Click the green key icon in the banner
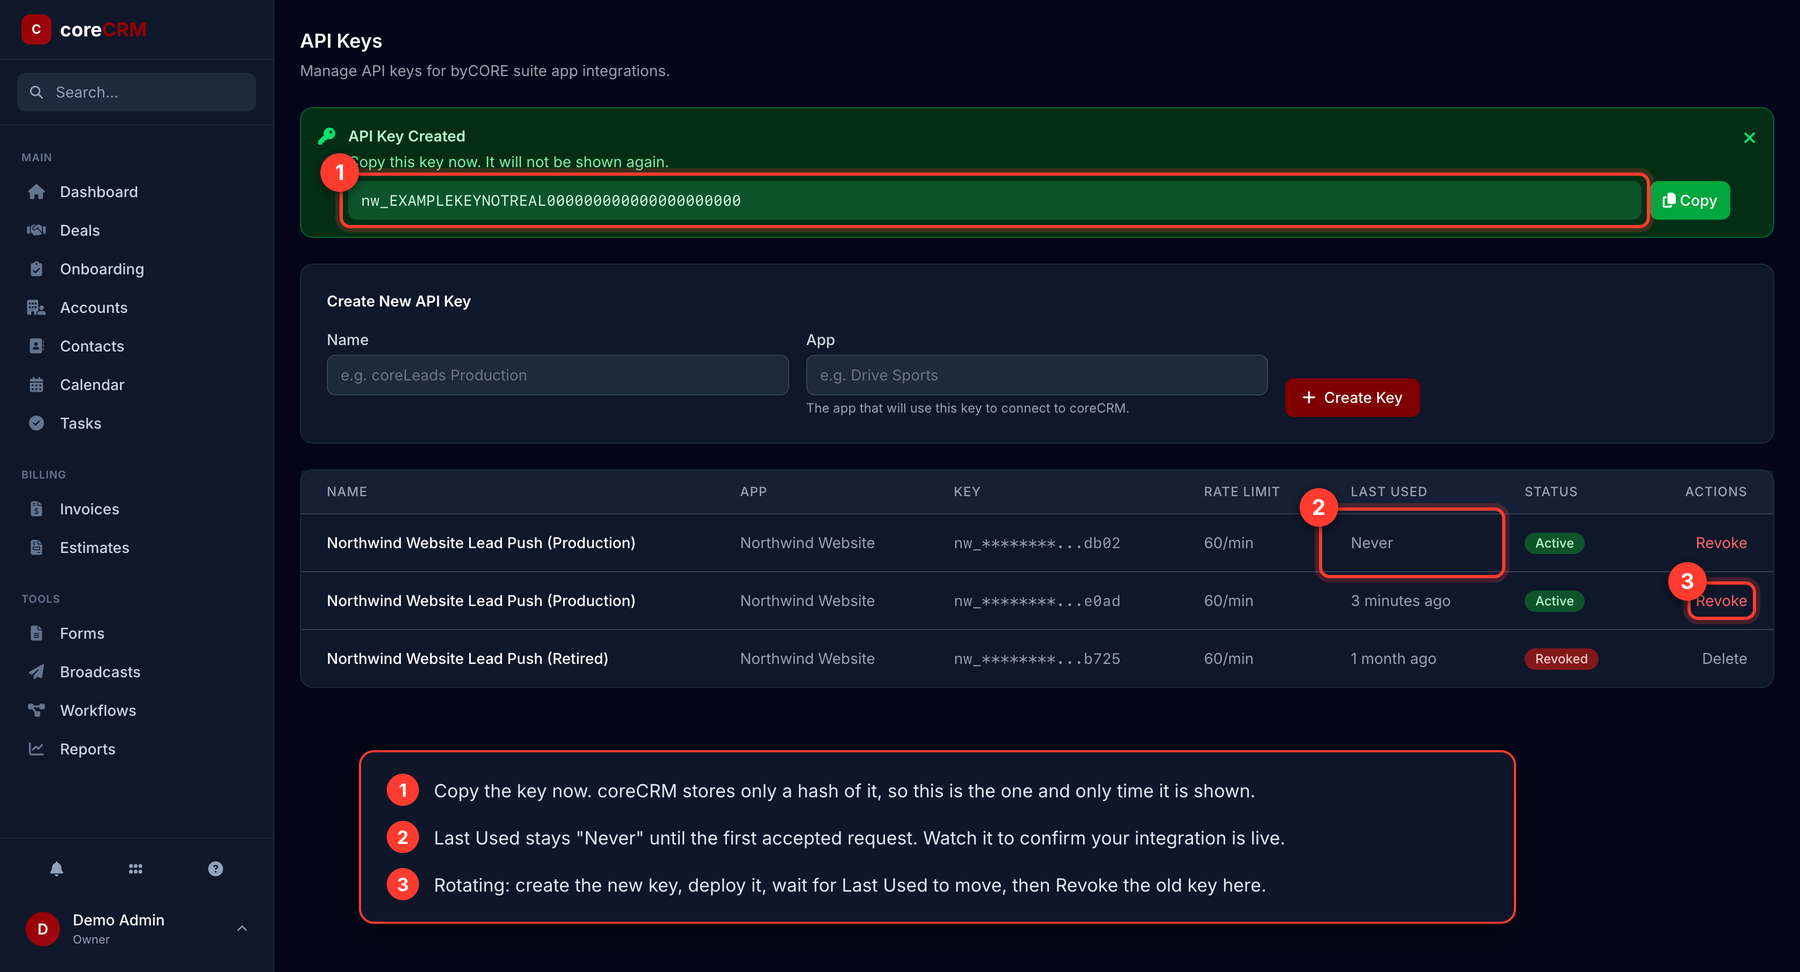This screenshot has height=972, width=1800. coord(327,136)
